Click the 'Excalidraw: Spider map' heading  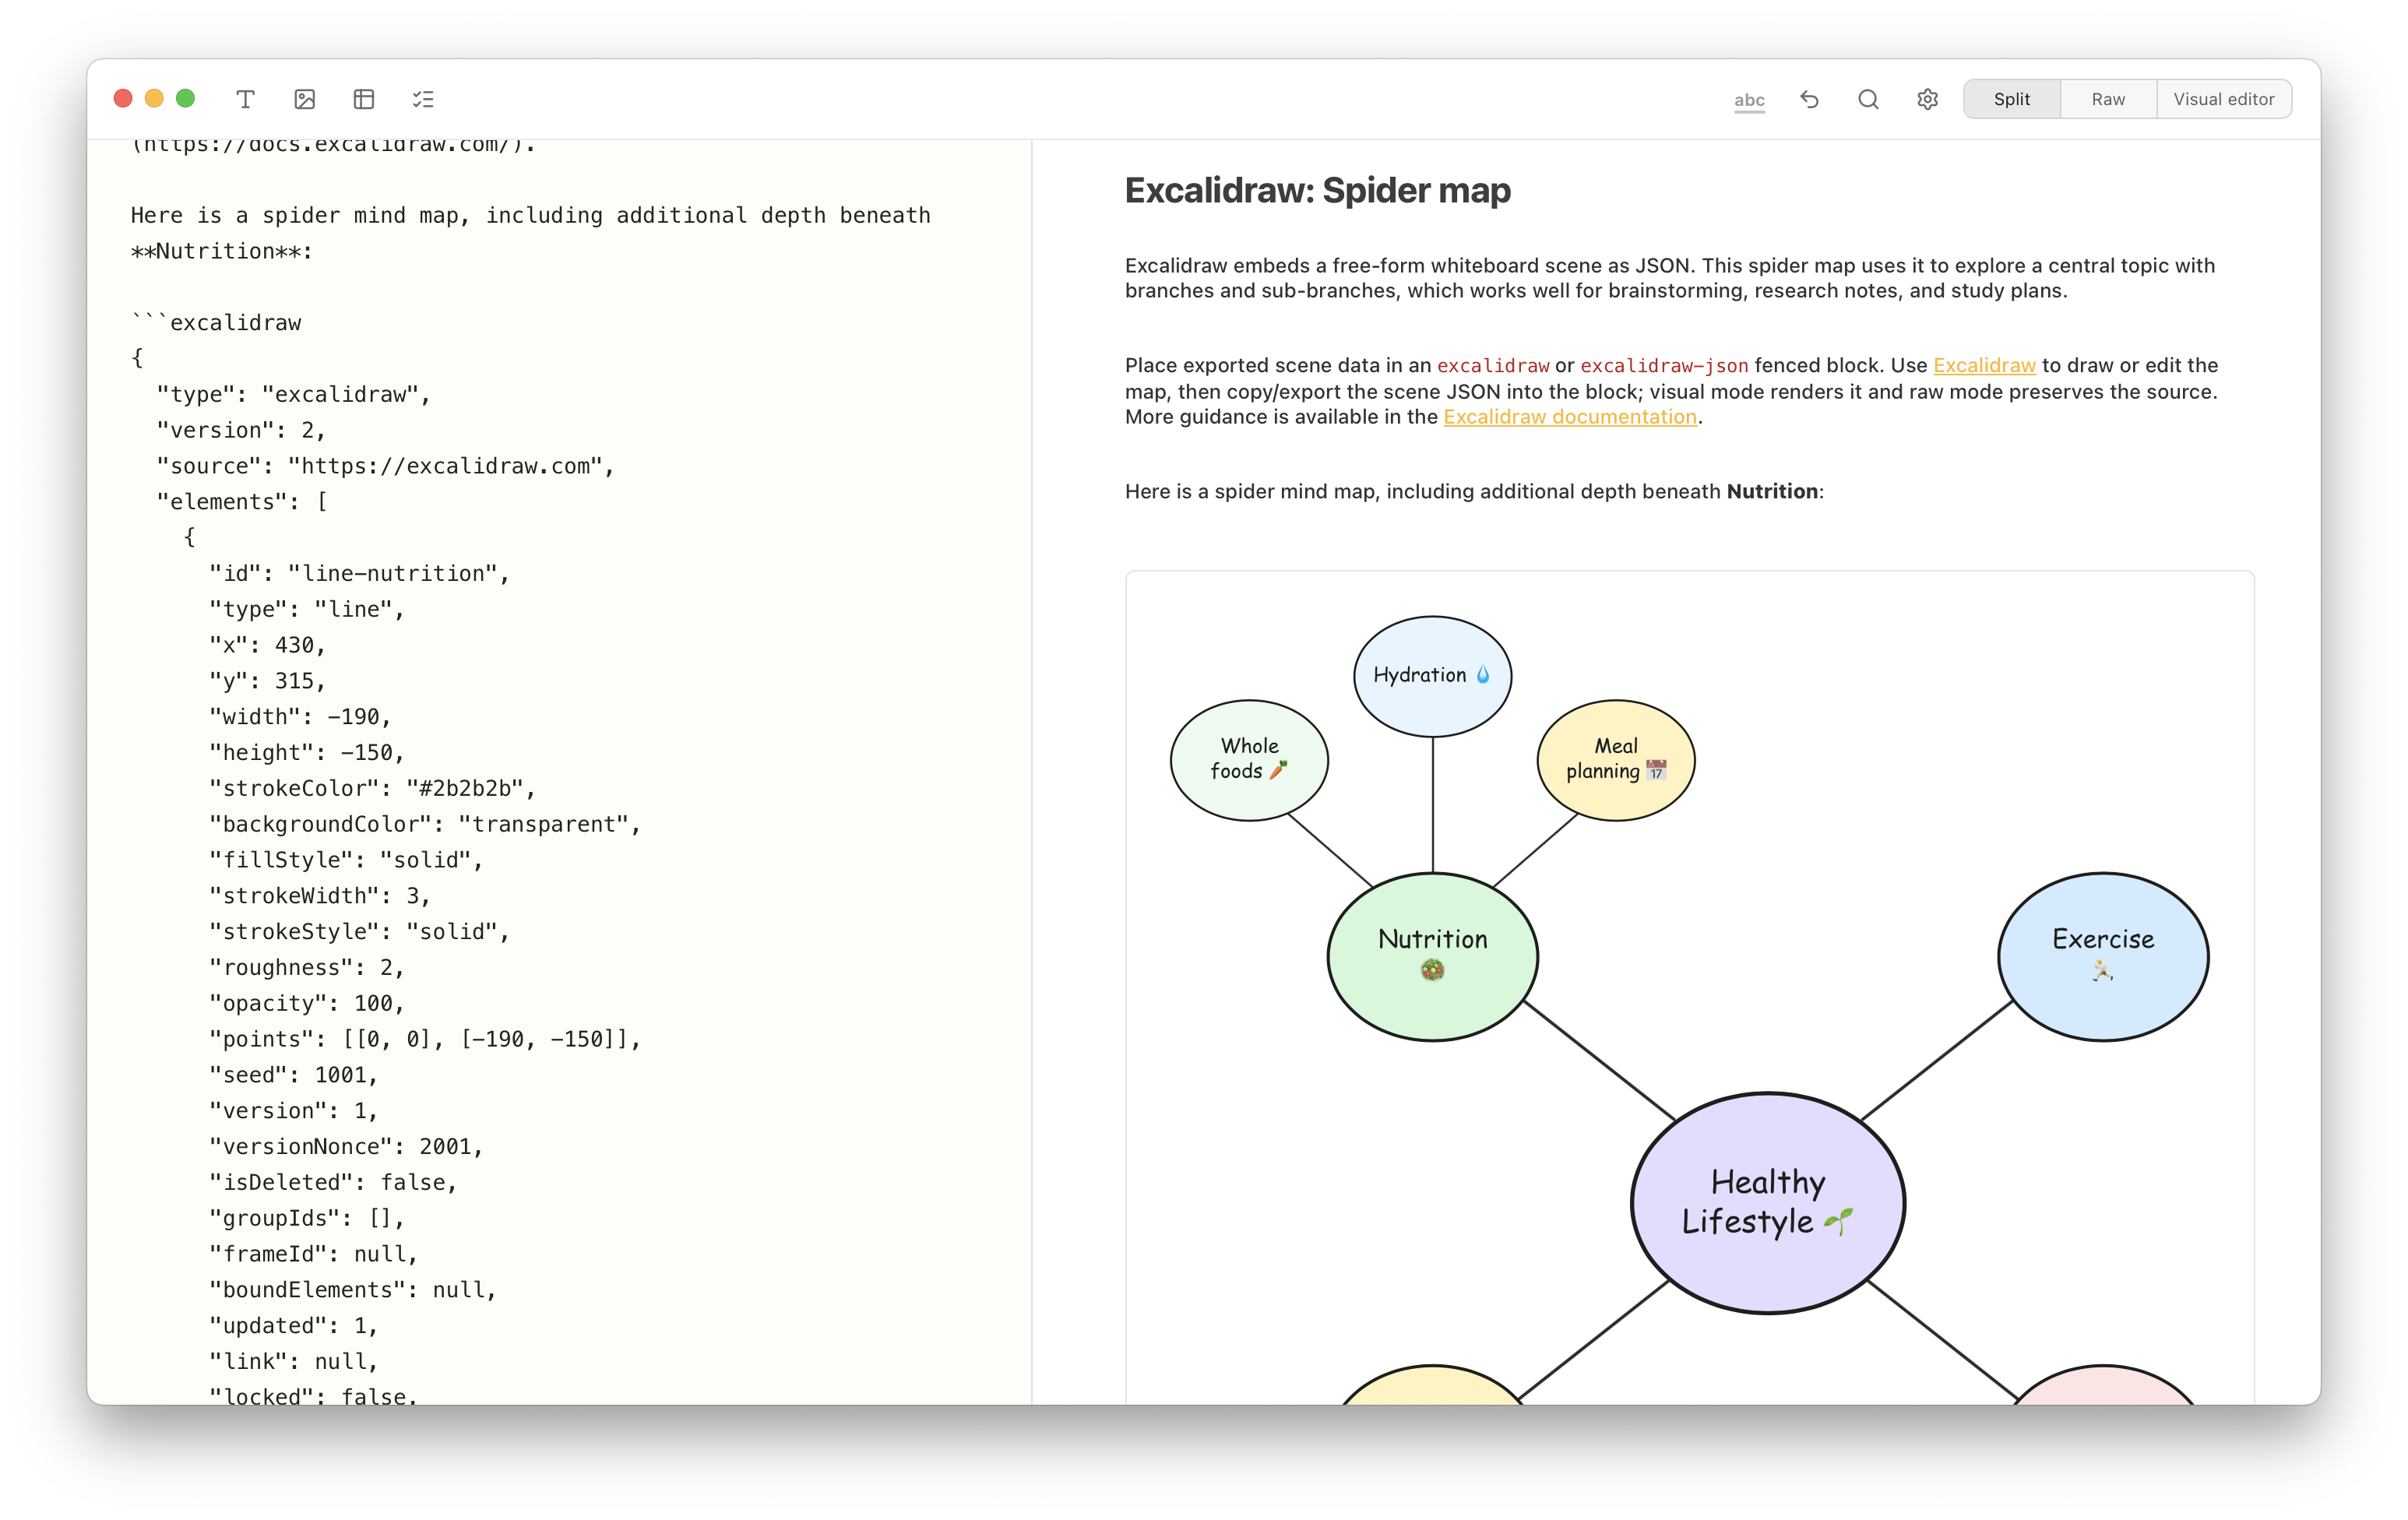click(1317, 190)
